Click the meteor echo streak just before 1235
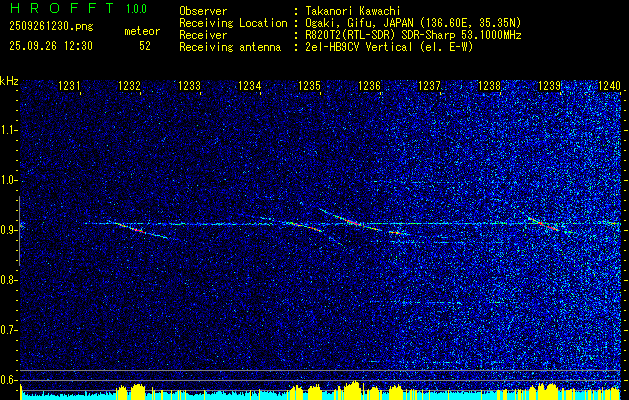 (304, 226)
